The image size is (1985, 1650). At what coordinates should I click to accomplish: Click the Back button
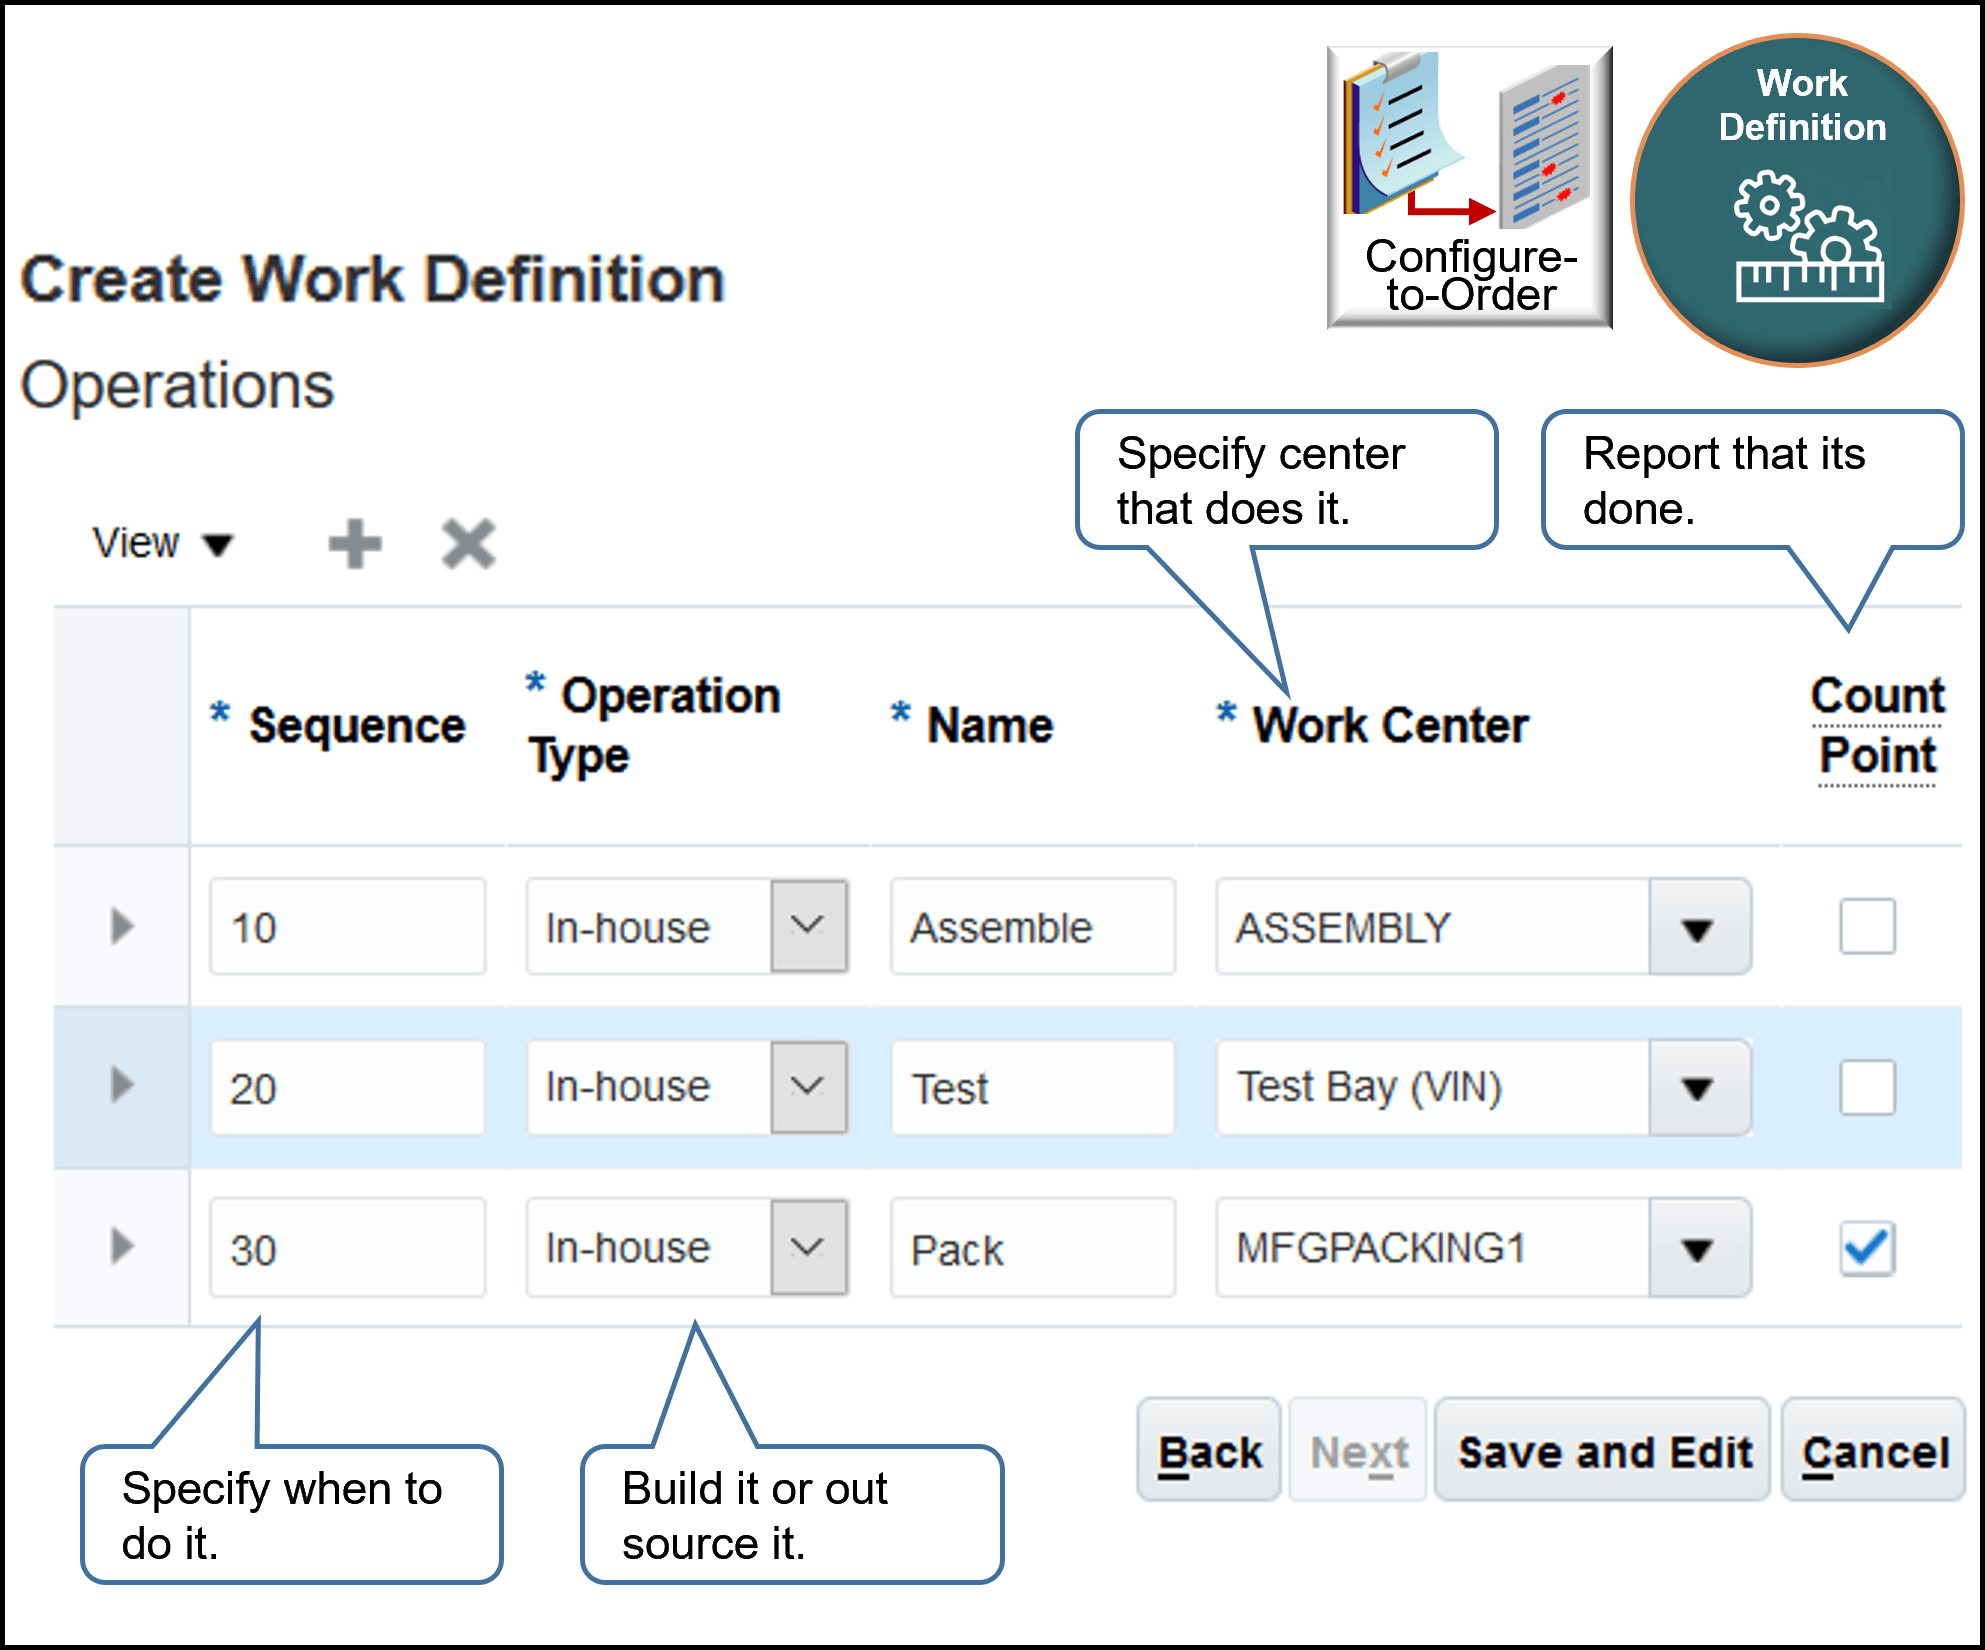coord(1208,1450)
